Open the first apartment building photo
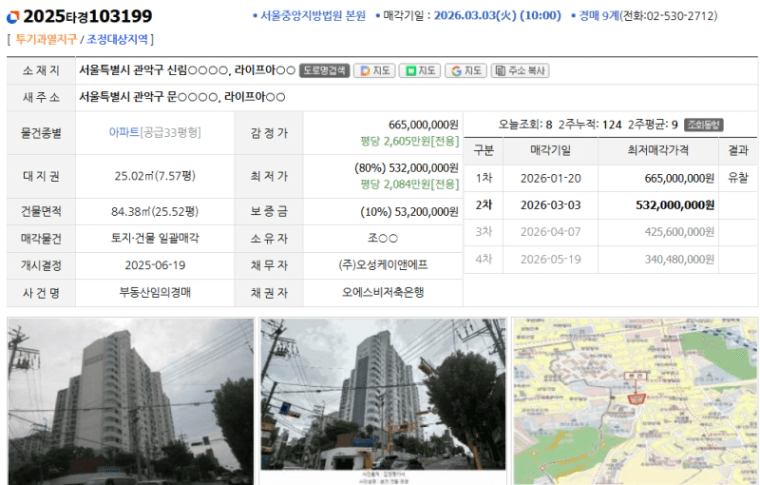Viewport: 760px width, 485px height. pos(130,401)
